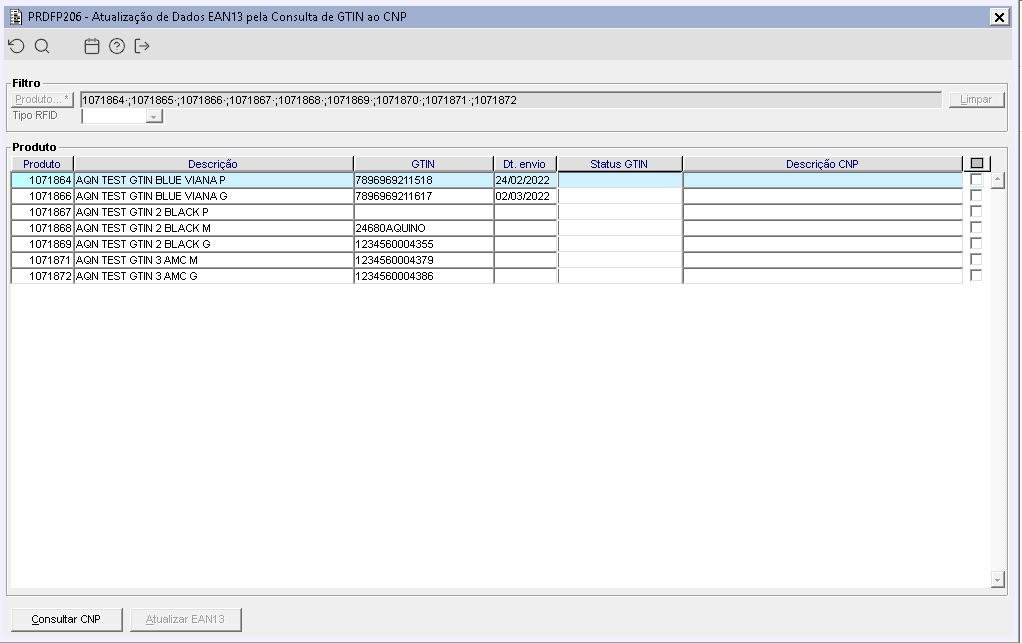
Task: Click the grid scrollbar down arrow
Action: pyautogui.click(x=997, y=579)
